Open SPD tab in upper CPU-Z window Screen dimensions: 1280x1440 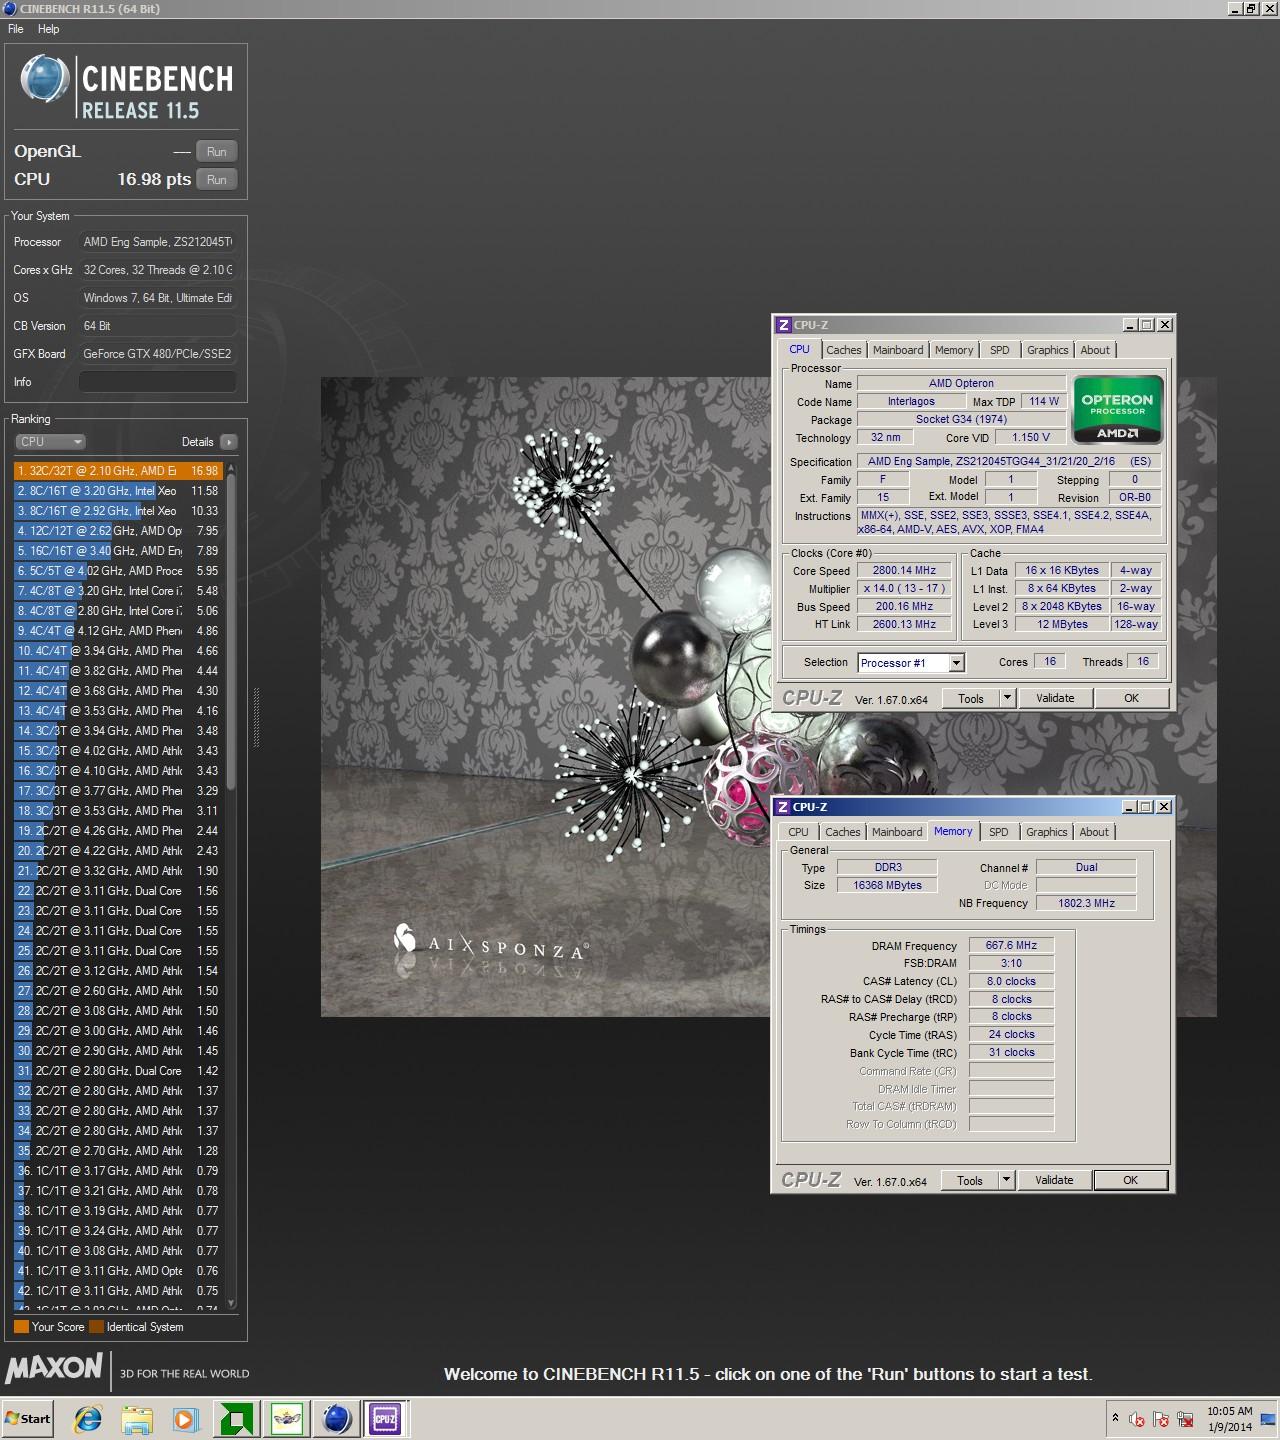click(x=1000, y=350)
